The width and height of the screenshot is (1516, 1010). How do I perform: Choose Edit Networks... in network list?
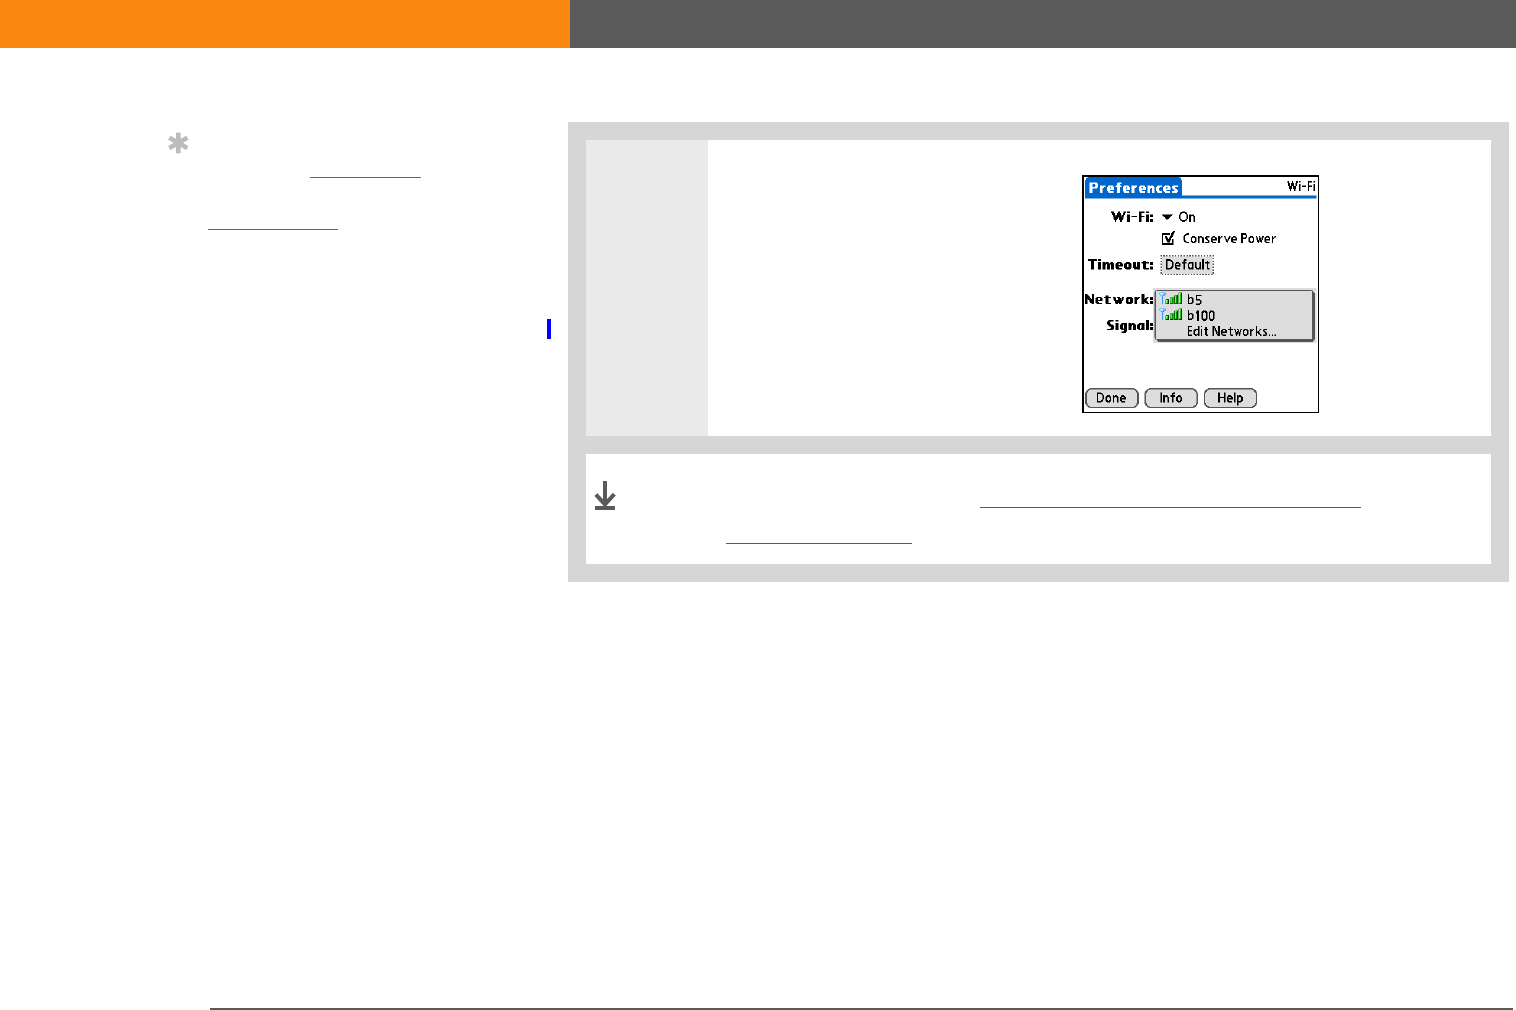pyautogui.click(x=1231, y=332)
